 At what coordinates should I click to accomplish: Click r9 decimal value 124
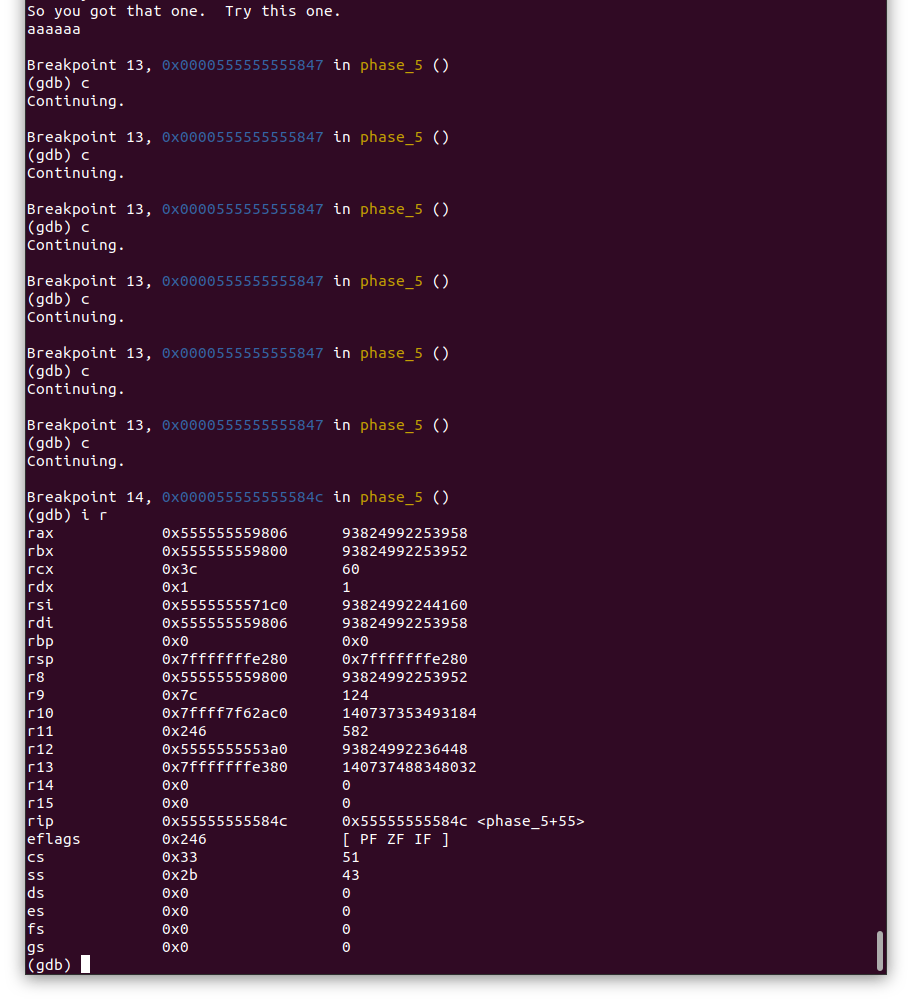(356, 695)
